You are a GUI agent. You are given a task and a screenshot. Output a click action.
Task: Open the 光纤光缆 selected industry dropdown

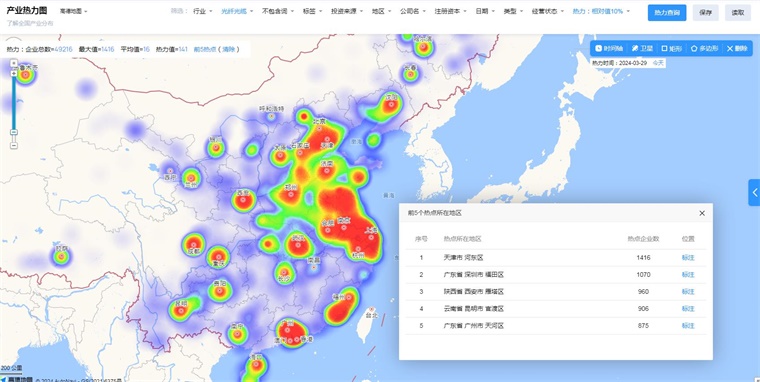point(237,11)
